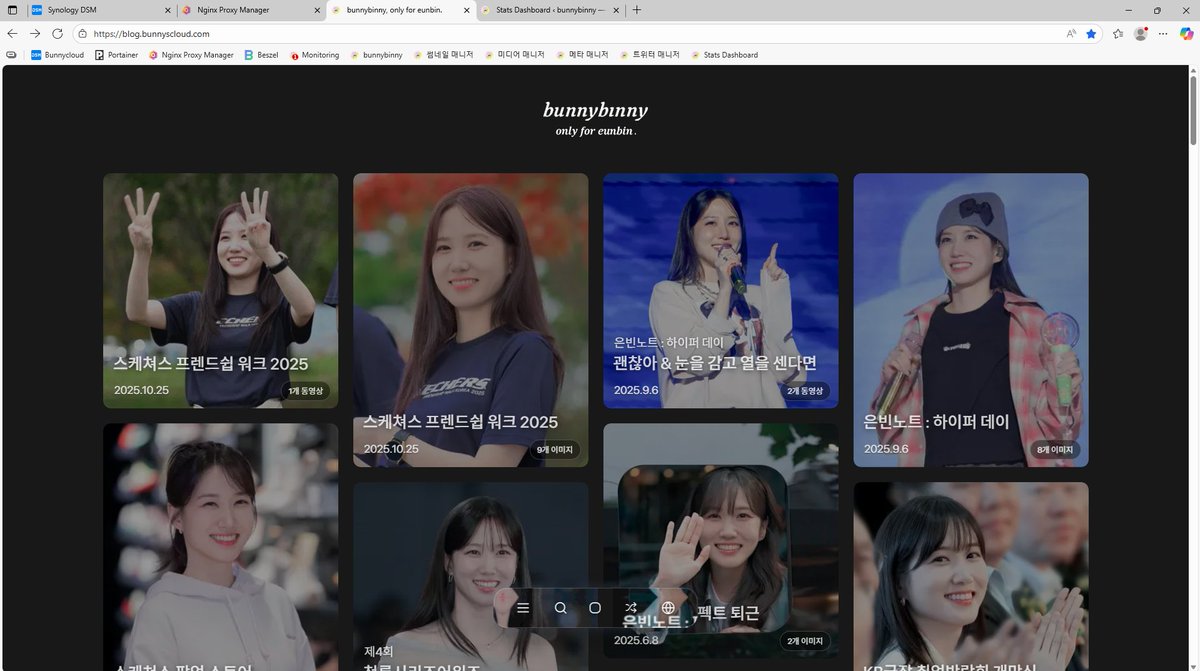1200x671 pixels.
Task: Open Beszel bookmark
Action: point(261,55)
